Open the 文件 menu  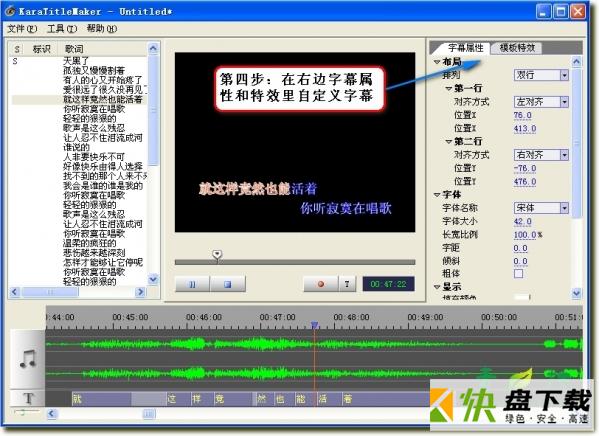(x=22, y=29)
